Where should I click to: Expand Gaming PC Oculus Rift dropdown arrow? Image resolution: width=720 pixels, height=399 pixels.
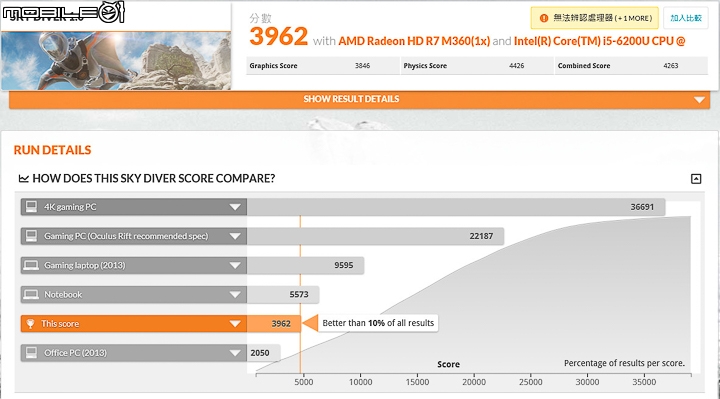(x=235, y=236)
